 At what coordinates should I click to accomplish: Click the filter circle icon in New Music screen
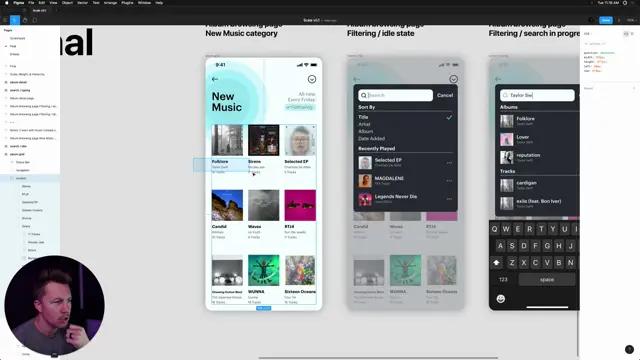[311, 79]
